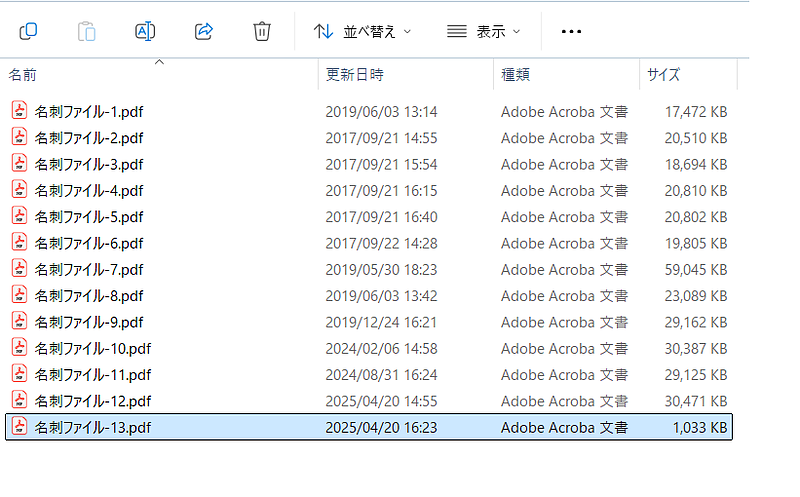This screenshot has width=800, height=497.
Task: Open the 表示 view dropdown
Action: (483, 32)
